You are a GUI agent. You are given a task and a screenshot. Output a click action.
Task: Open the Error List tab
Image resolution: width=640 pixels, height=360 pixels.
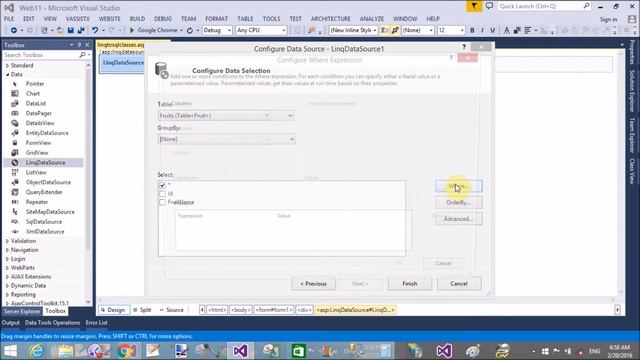coord(96,323)
